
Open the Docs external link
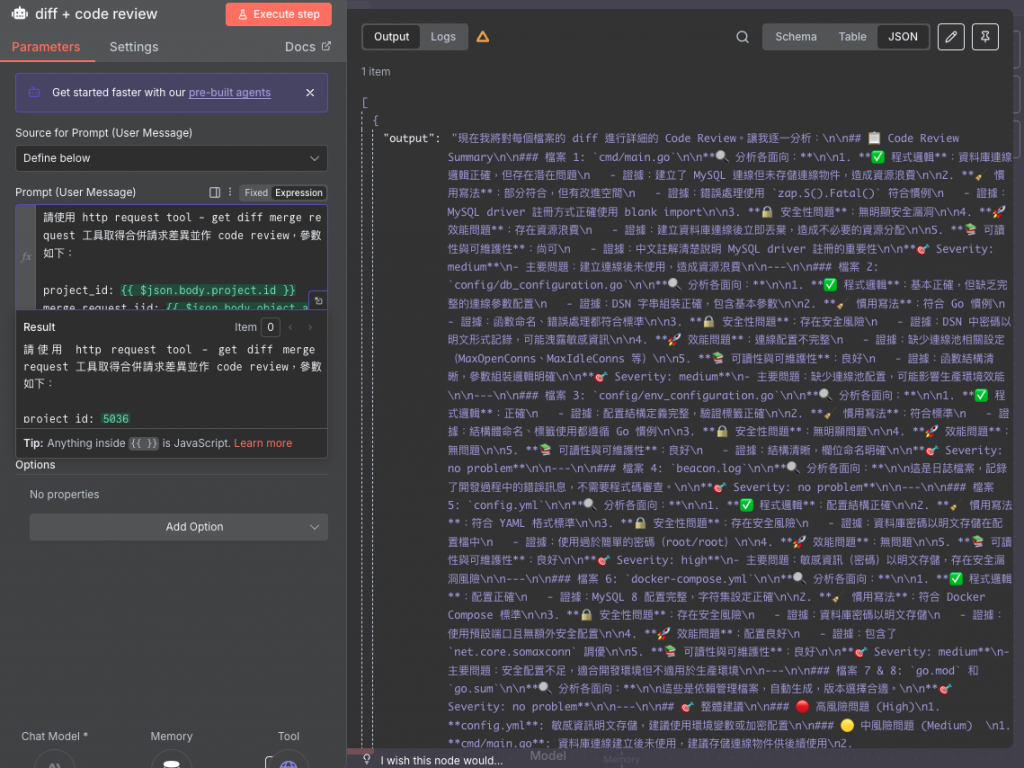coord(308,47)
